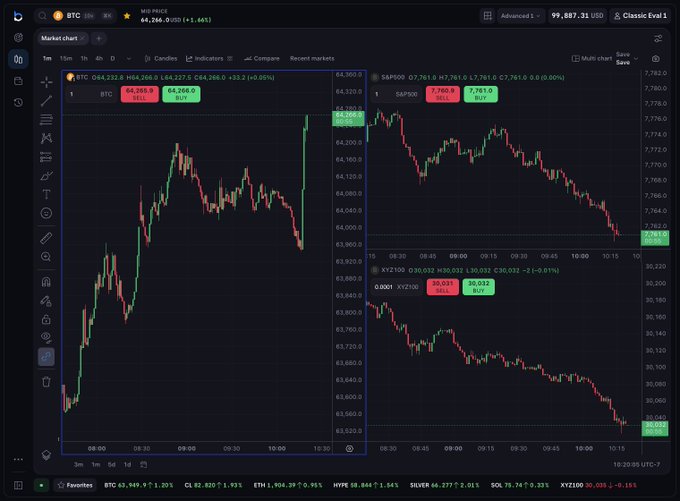Screen dimensions: 680x501
Task: Toggle stay in drawing mode pencil lock
Action: pos(46,301)
